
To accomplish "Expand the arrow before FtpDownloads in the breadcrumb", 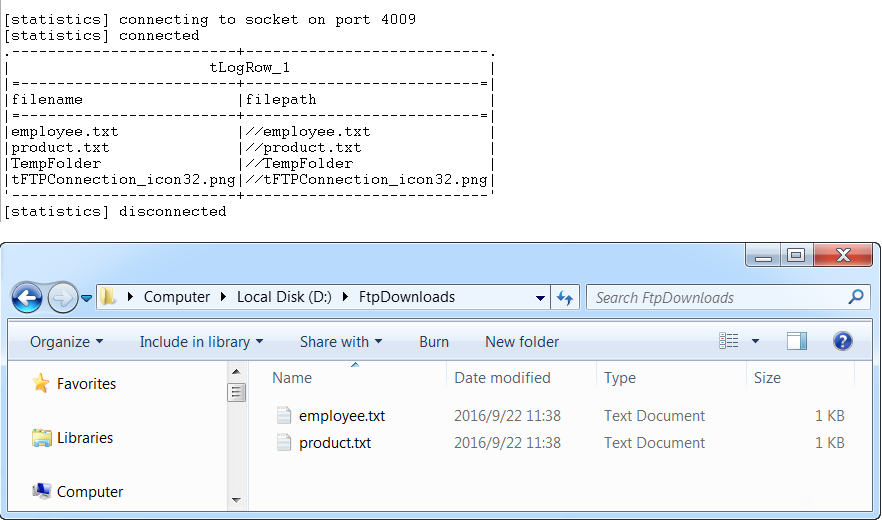I will (345, 297).
